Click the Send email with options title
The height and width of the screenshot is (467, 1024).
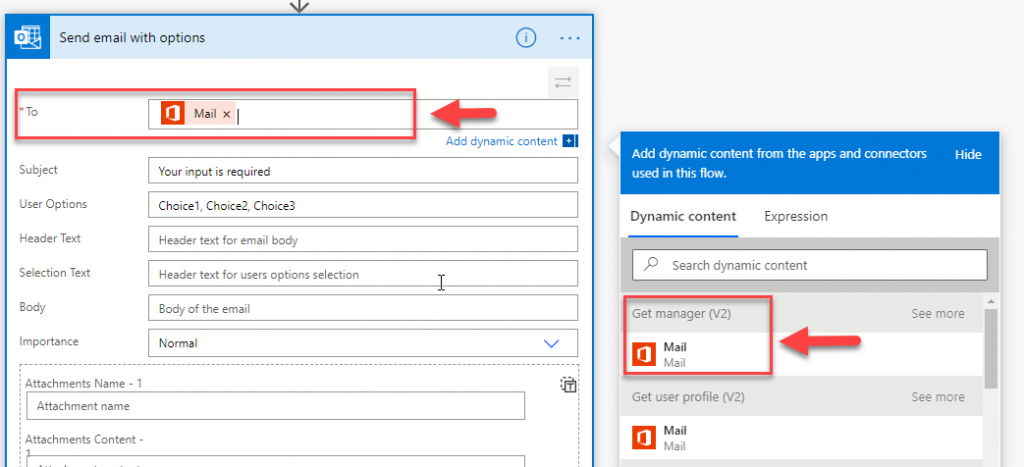pos(132,38)
